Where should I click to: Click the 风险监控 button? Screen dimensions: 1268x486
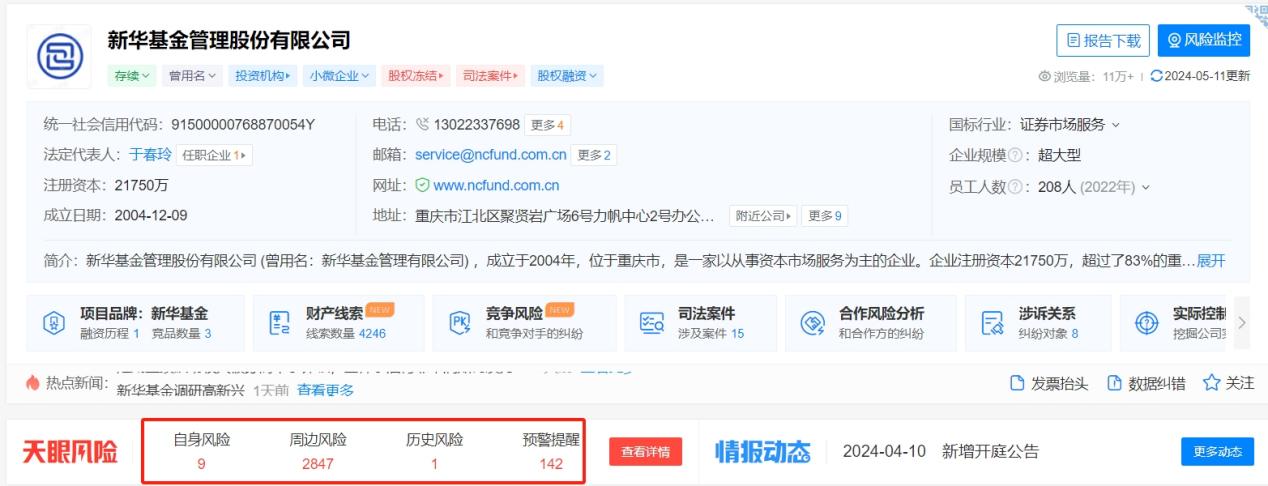pos(1204,41)
